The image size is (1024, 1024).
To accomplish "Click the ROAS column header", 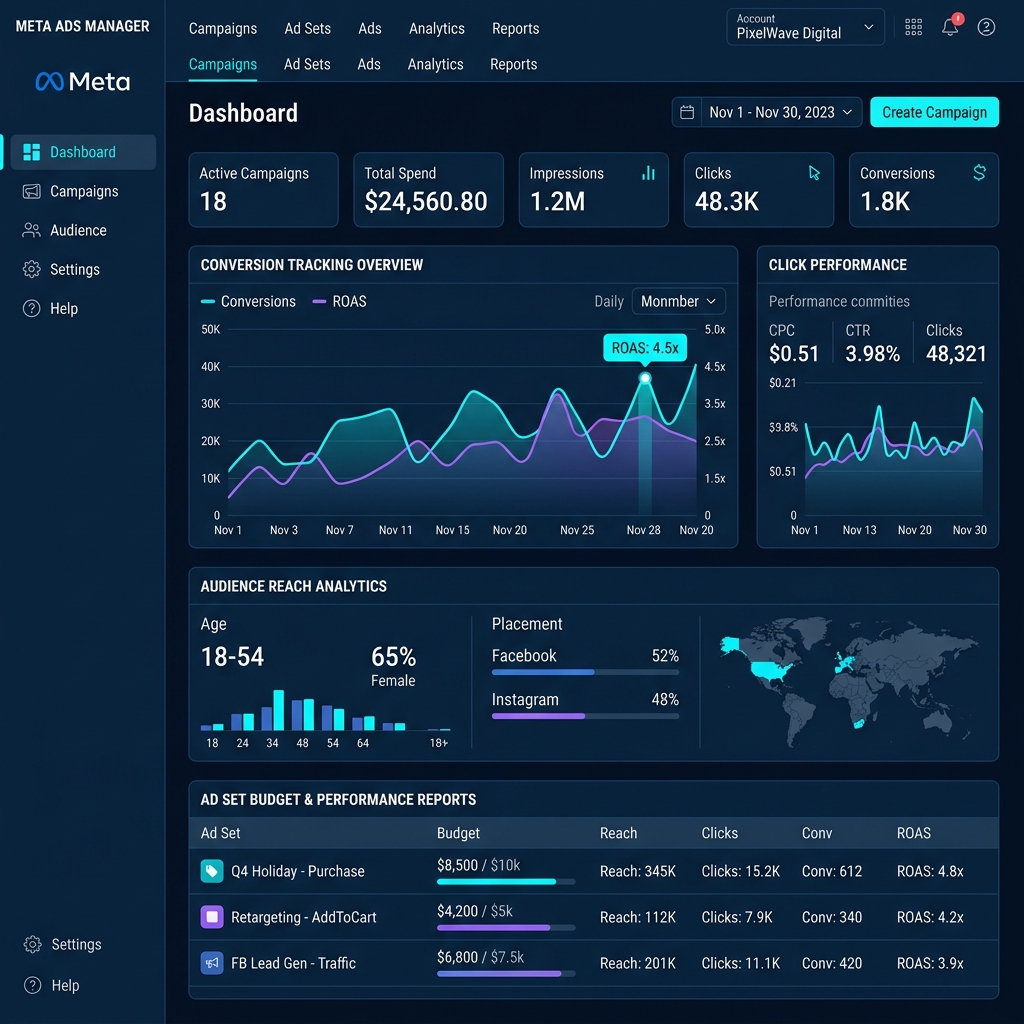I will [914, 833].
